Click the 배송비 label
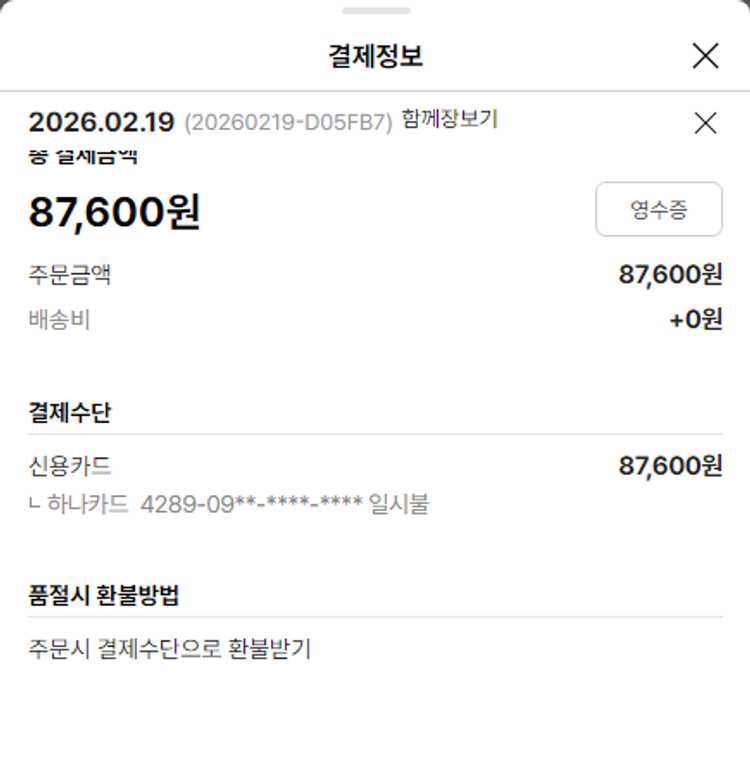This screenshot has width=750, height=769. coord(59,320)
